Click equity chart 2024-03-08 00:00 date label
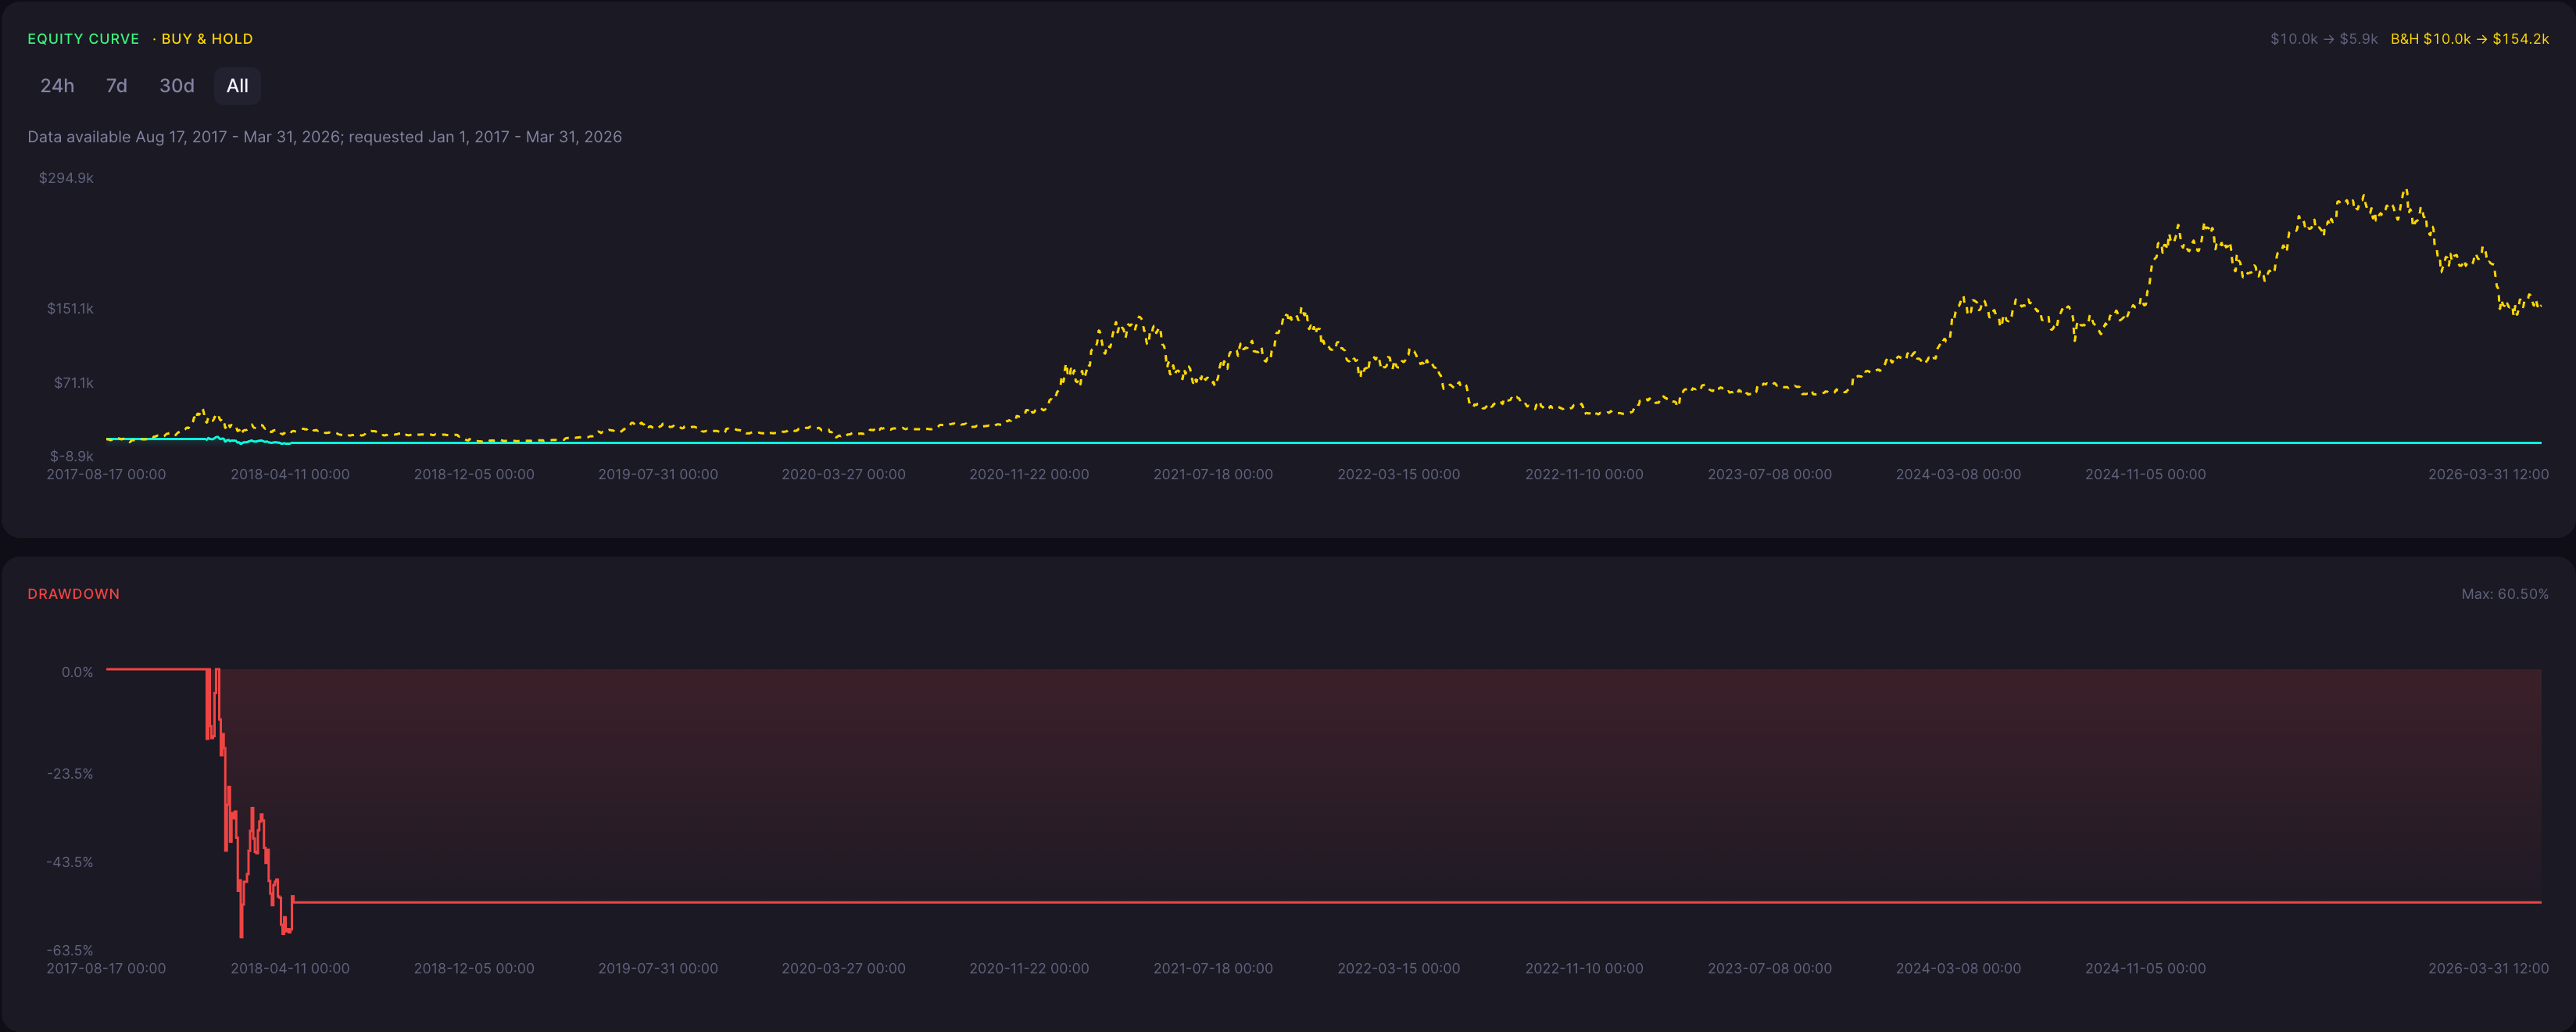 [x=1958, y=474]
